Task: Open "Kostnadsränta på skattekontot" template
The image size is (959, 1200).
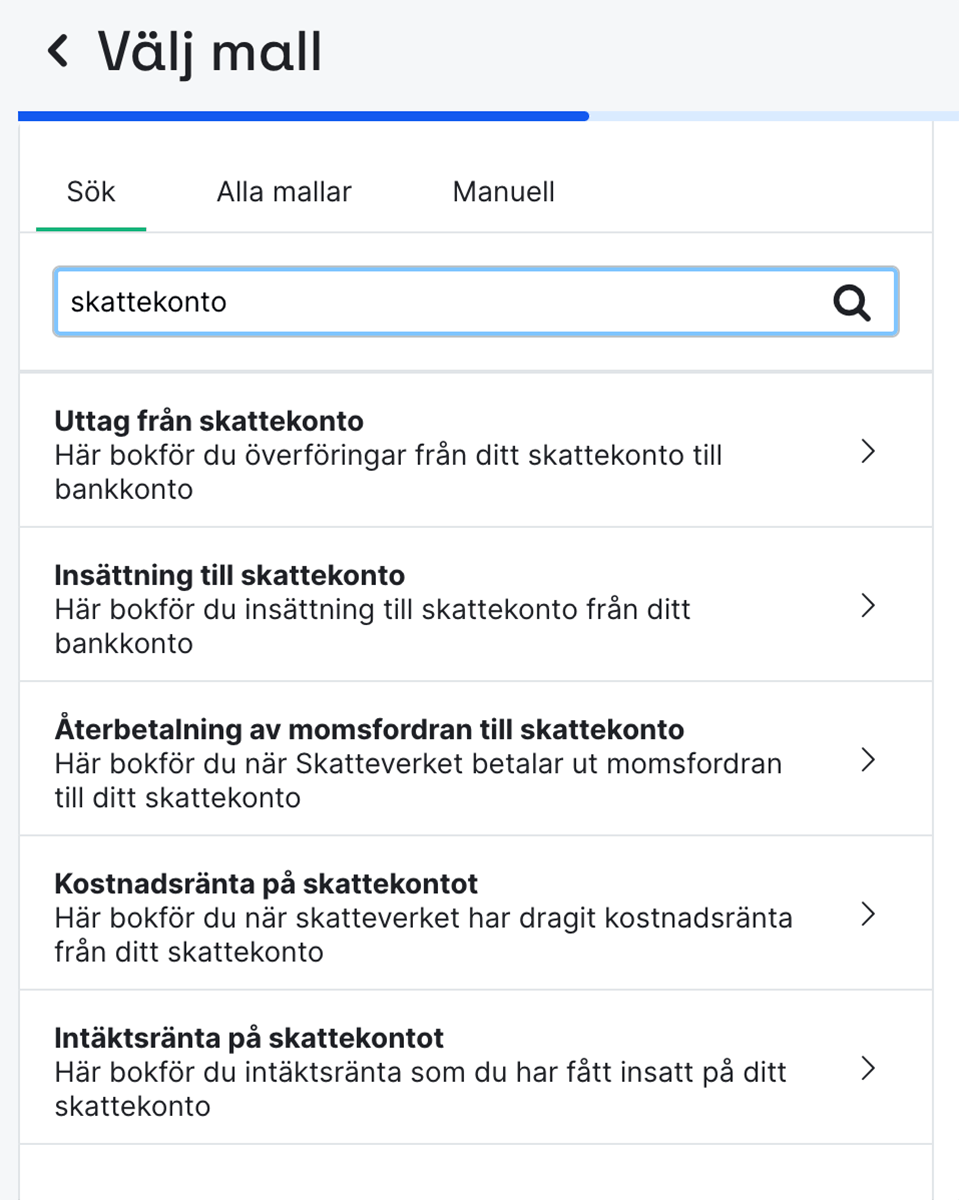Action: pos(400,914)
